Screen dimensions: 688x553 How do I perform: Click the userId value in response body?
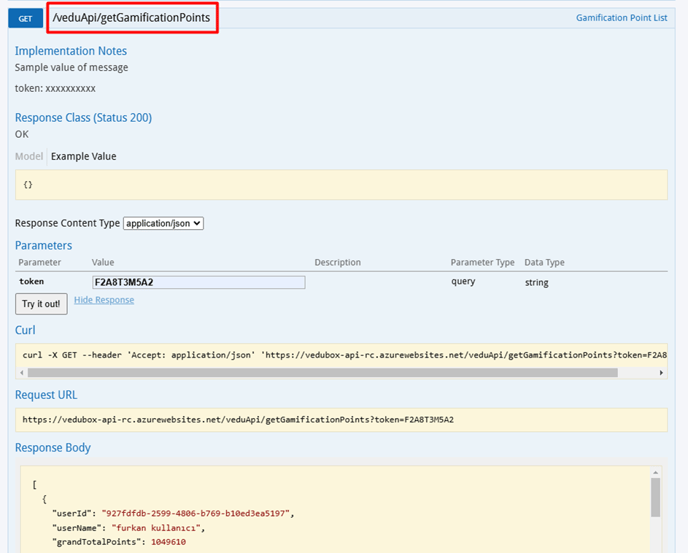196,513
